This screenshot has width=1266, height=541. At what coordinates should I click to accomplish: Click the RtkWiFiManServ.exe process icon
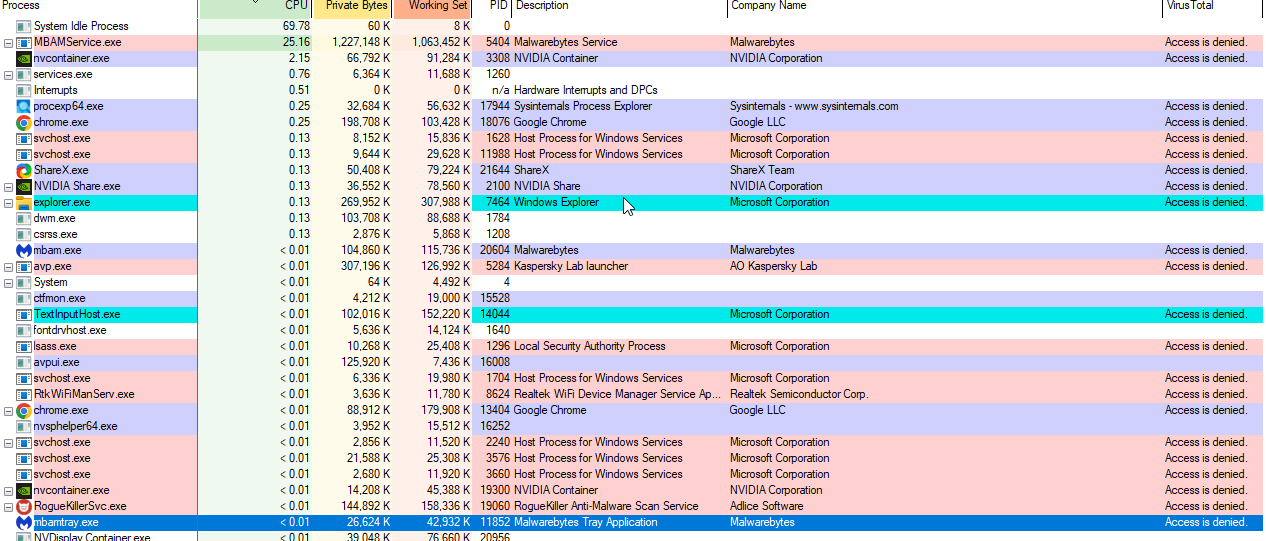(x=24, y=394)
